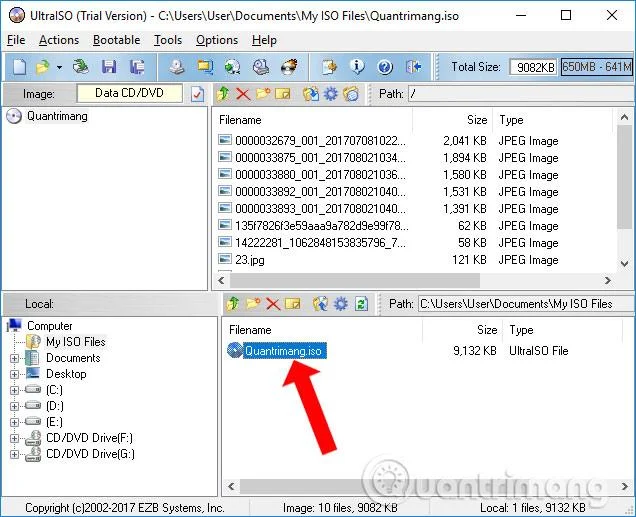Viewport: 636px width, 517px height.
Task: Open the Tools menu
Action: click(168, 40)
